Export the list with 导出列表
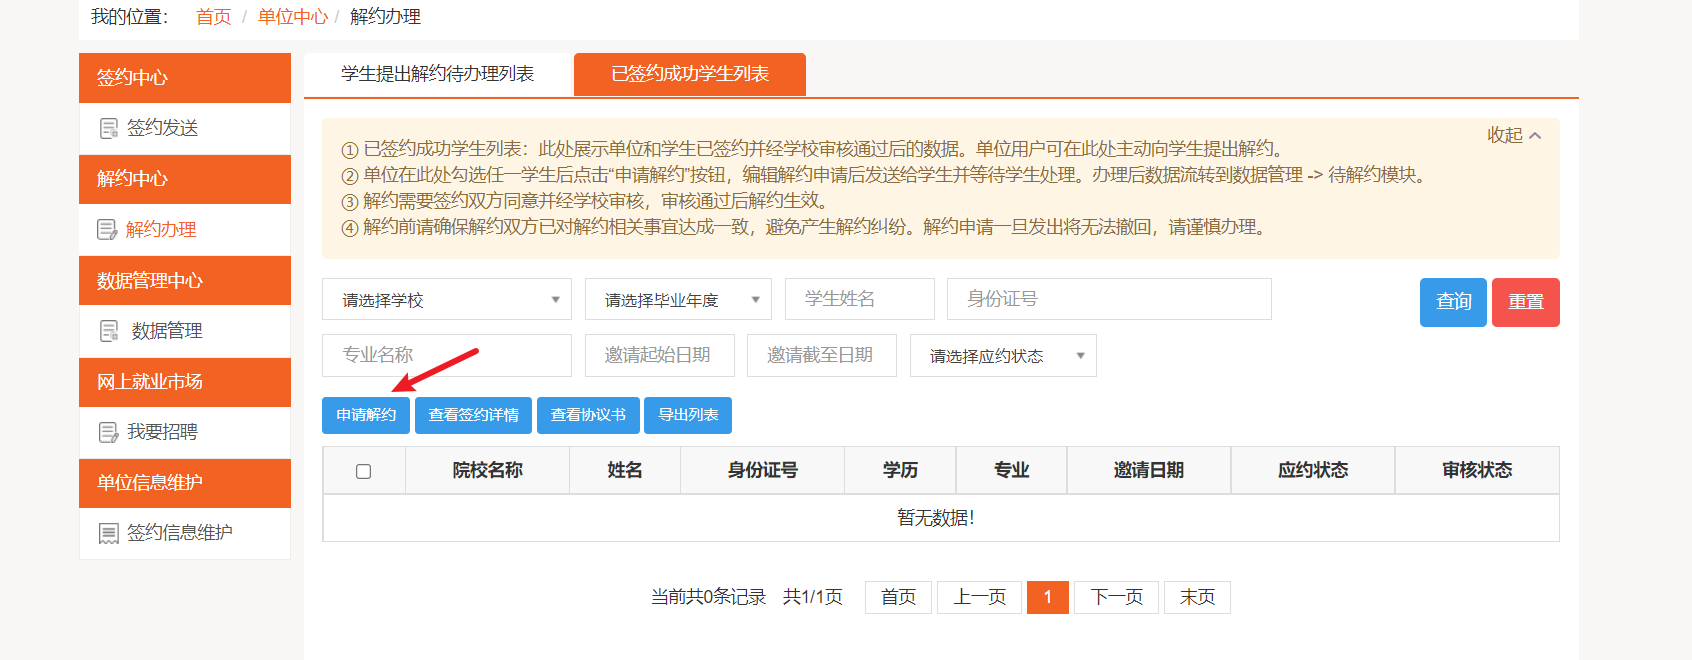The width and height of the screenshot is (1692, 660). point(688,415)
